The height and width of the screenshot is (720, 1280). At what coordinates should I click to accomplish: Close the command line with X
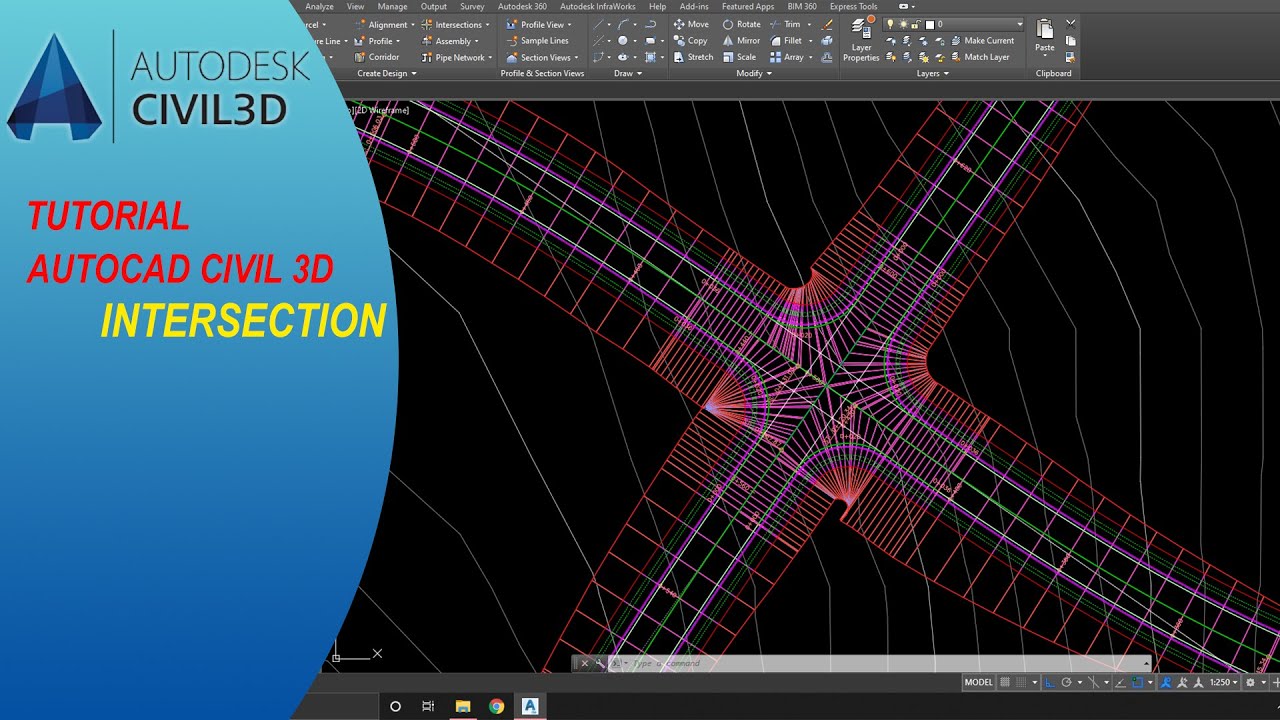click(585, 663)
